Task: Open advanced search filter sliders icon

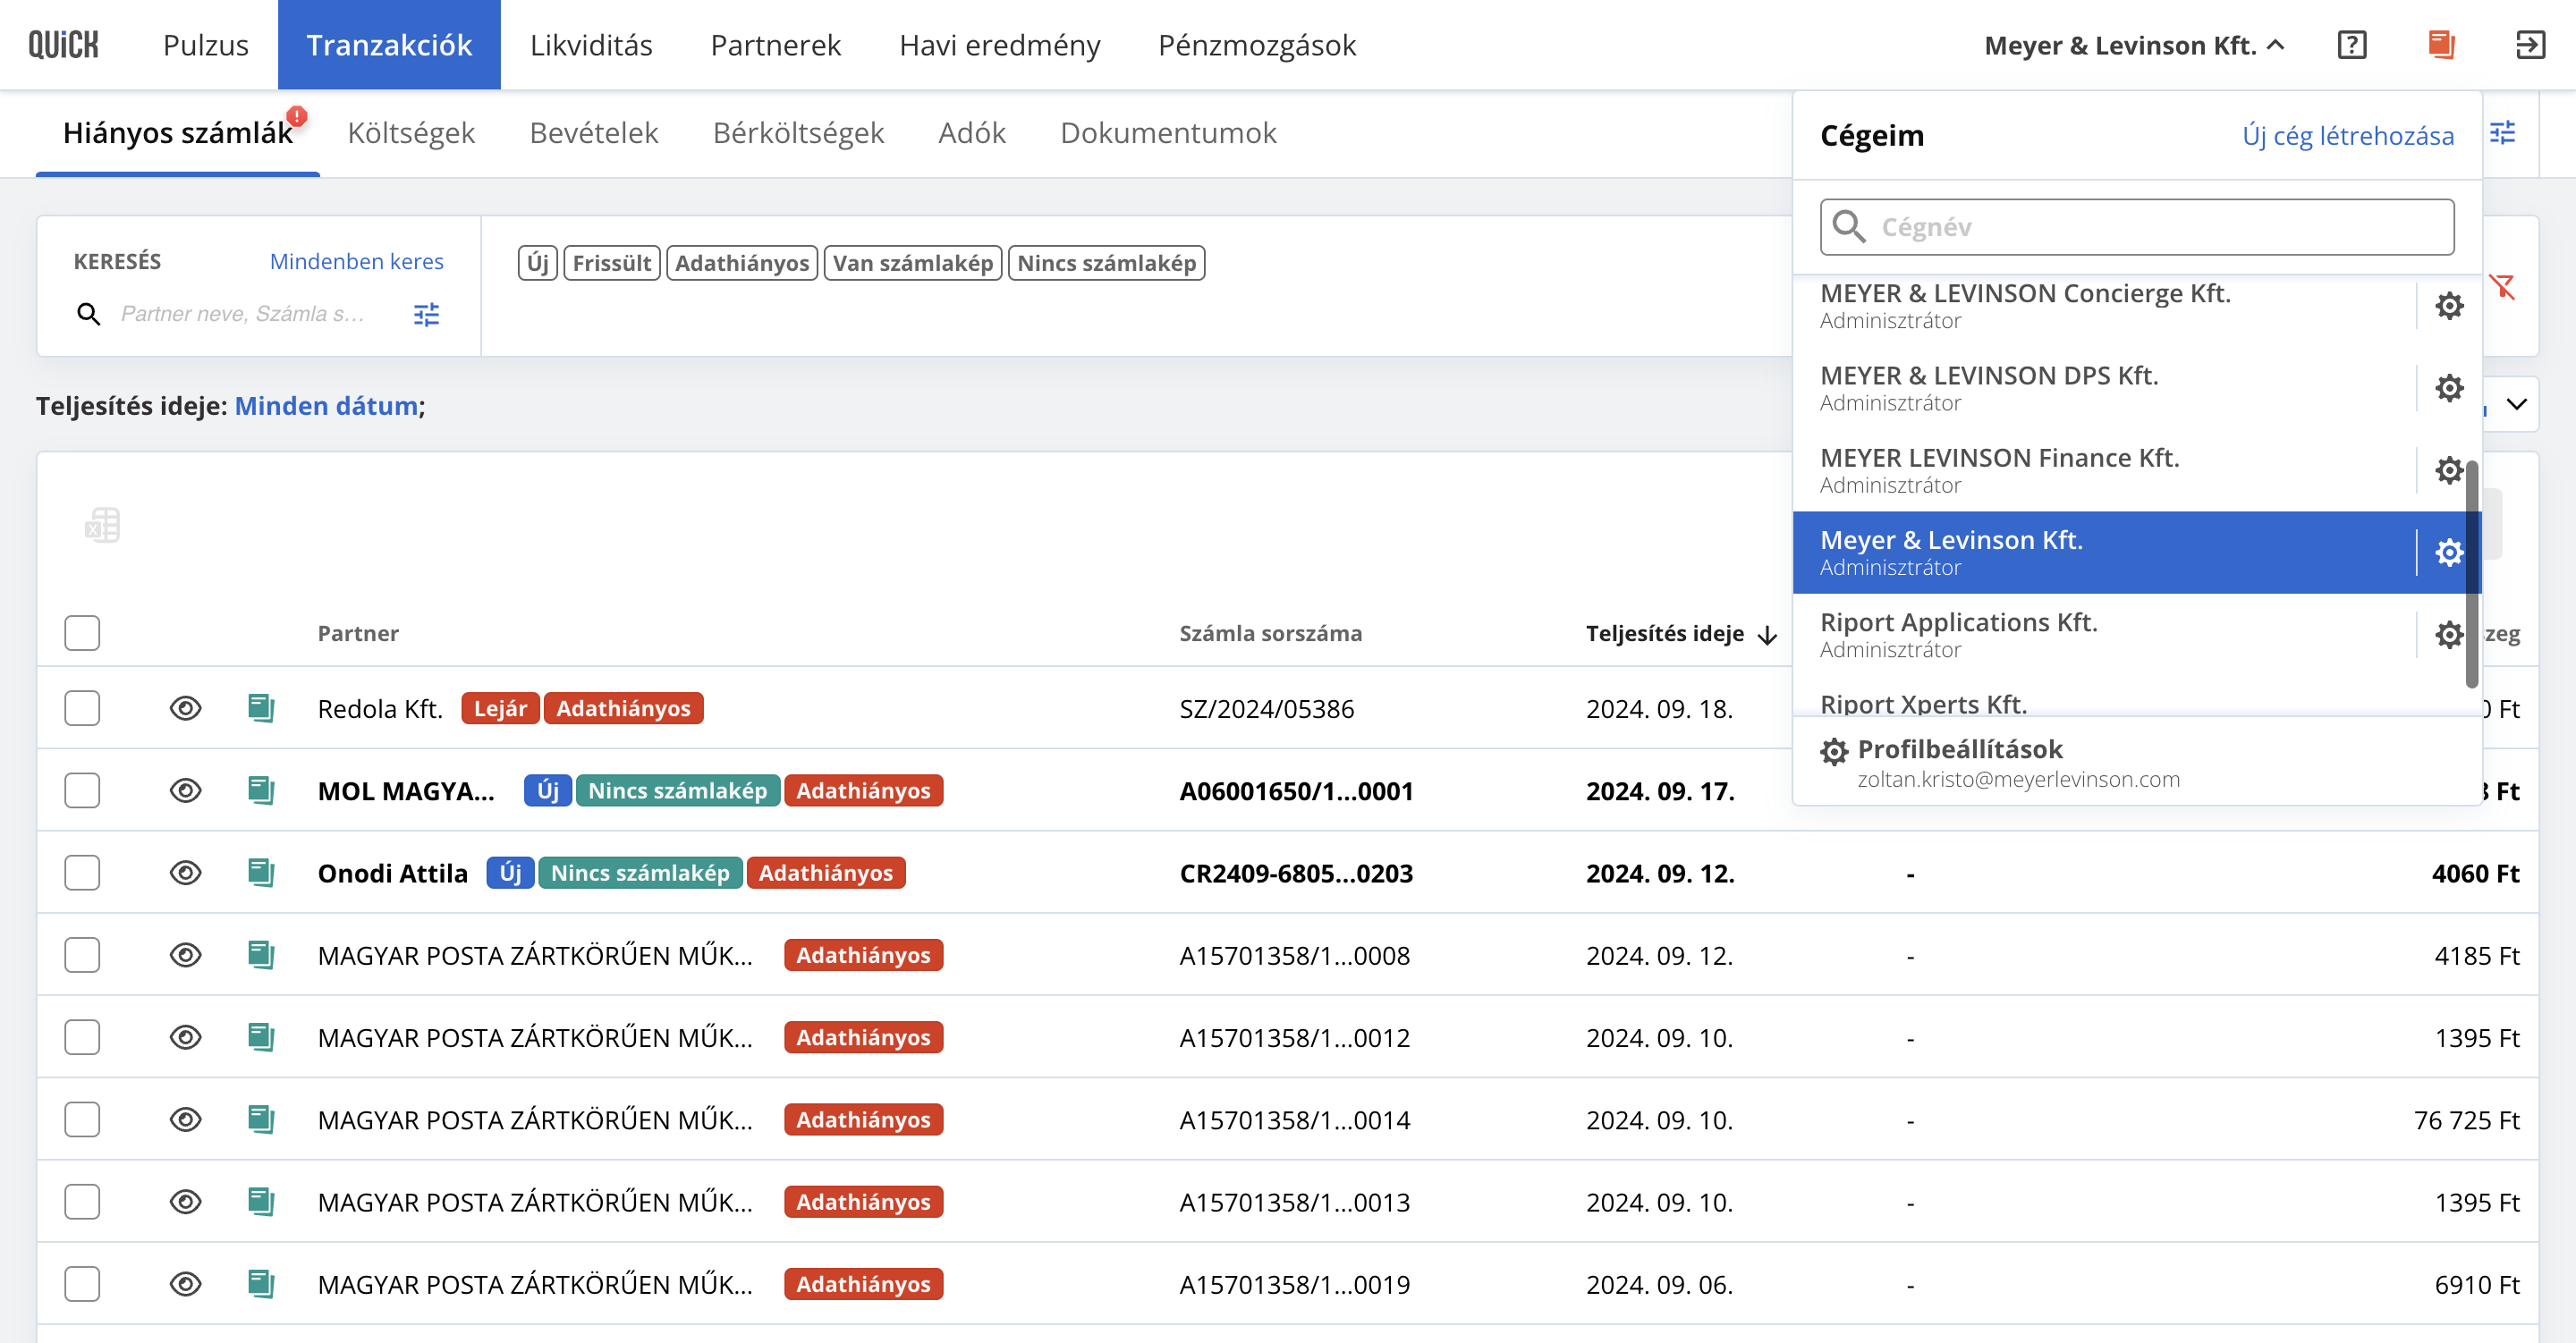Action: (x=426, y=315)
